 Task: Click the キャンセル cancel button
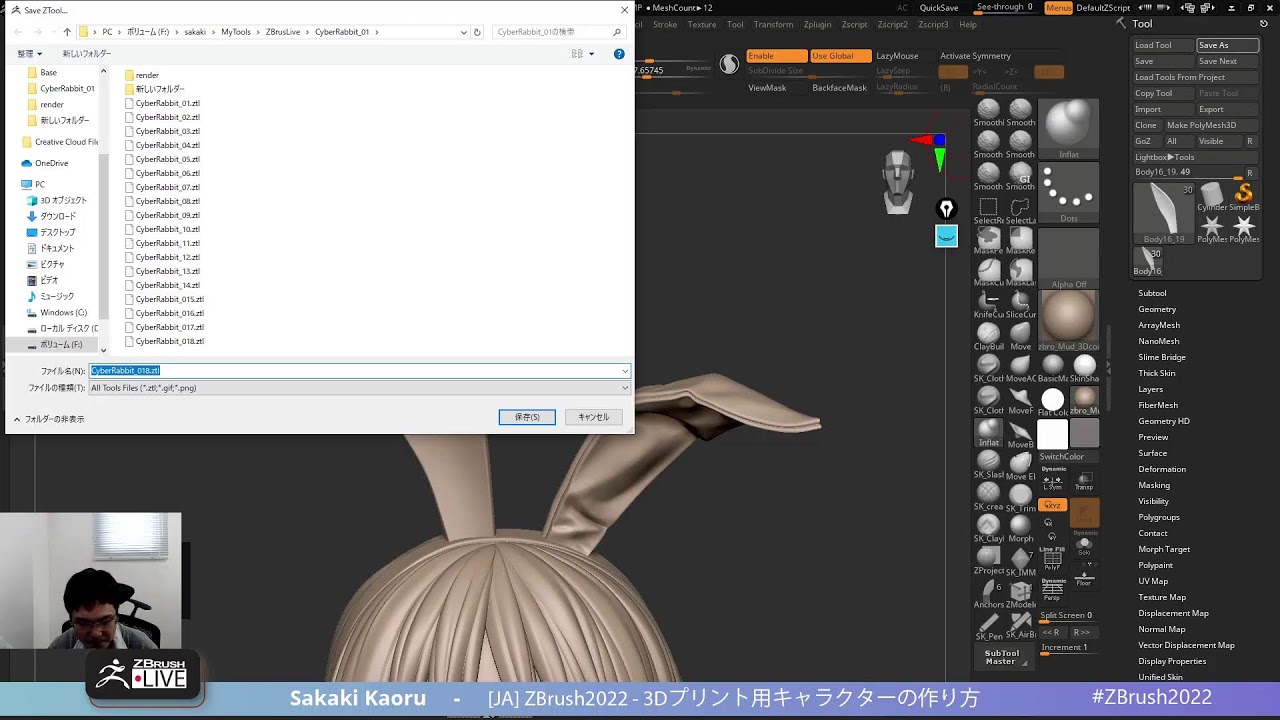coord(593,417)
